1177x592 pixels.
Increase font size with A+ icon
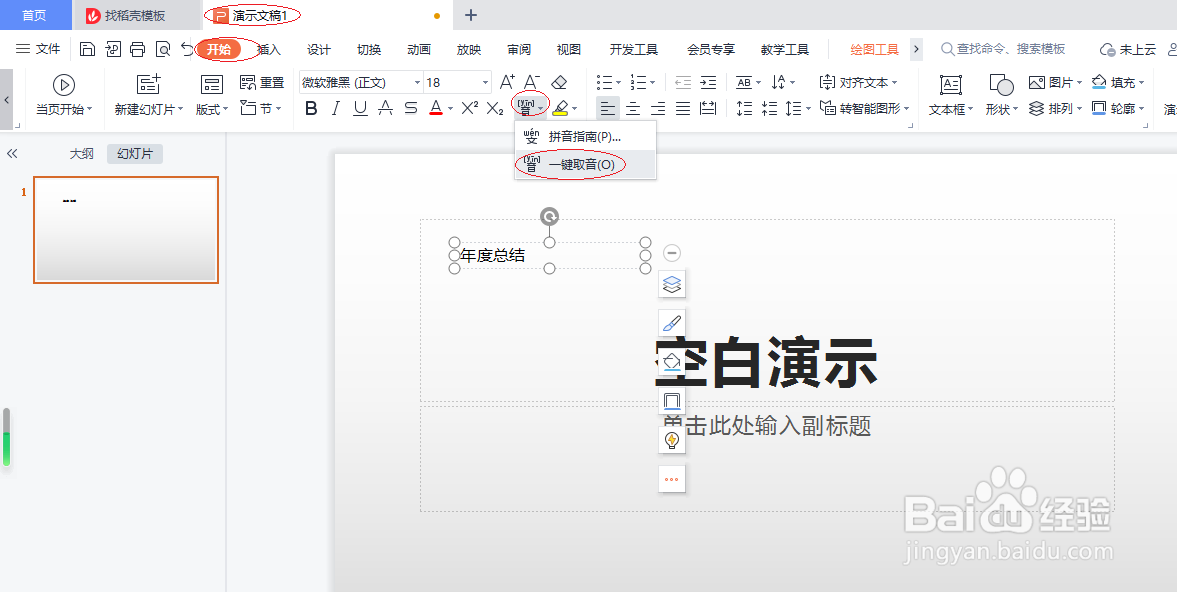pyautogui.click(x=507, y=82)
